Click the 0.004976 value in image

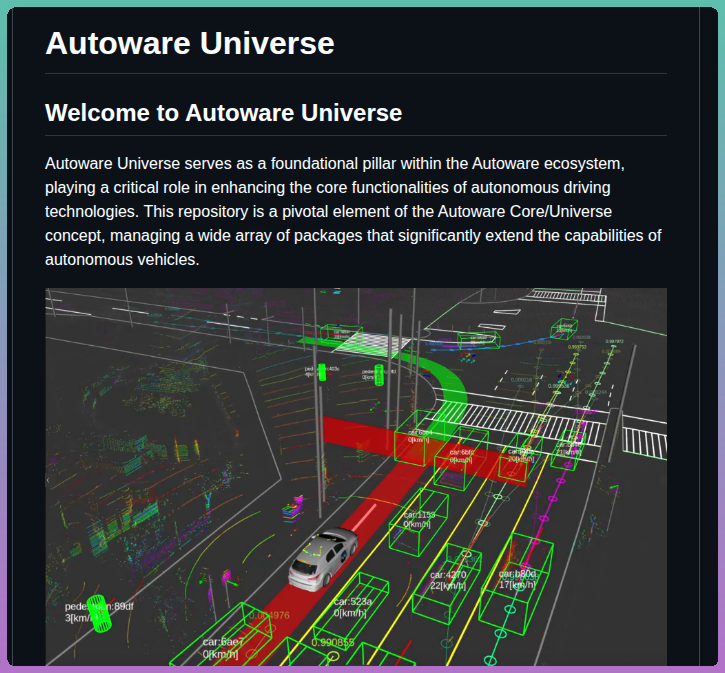point(270,615)
